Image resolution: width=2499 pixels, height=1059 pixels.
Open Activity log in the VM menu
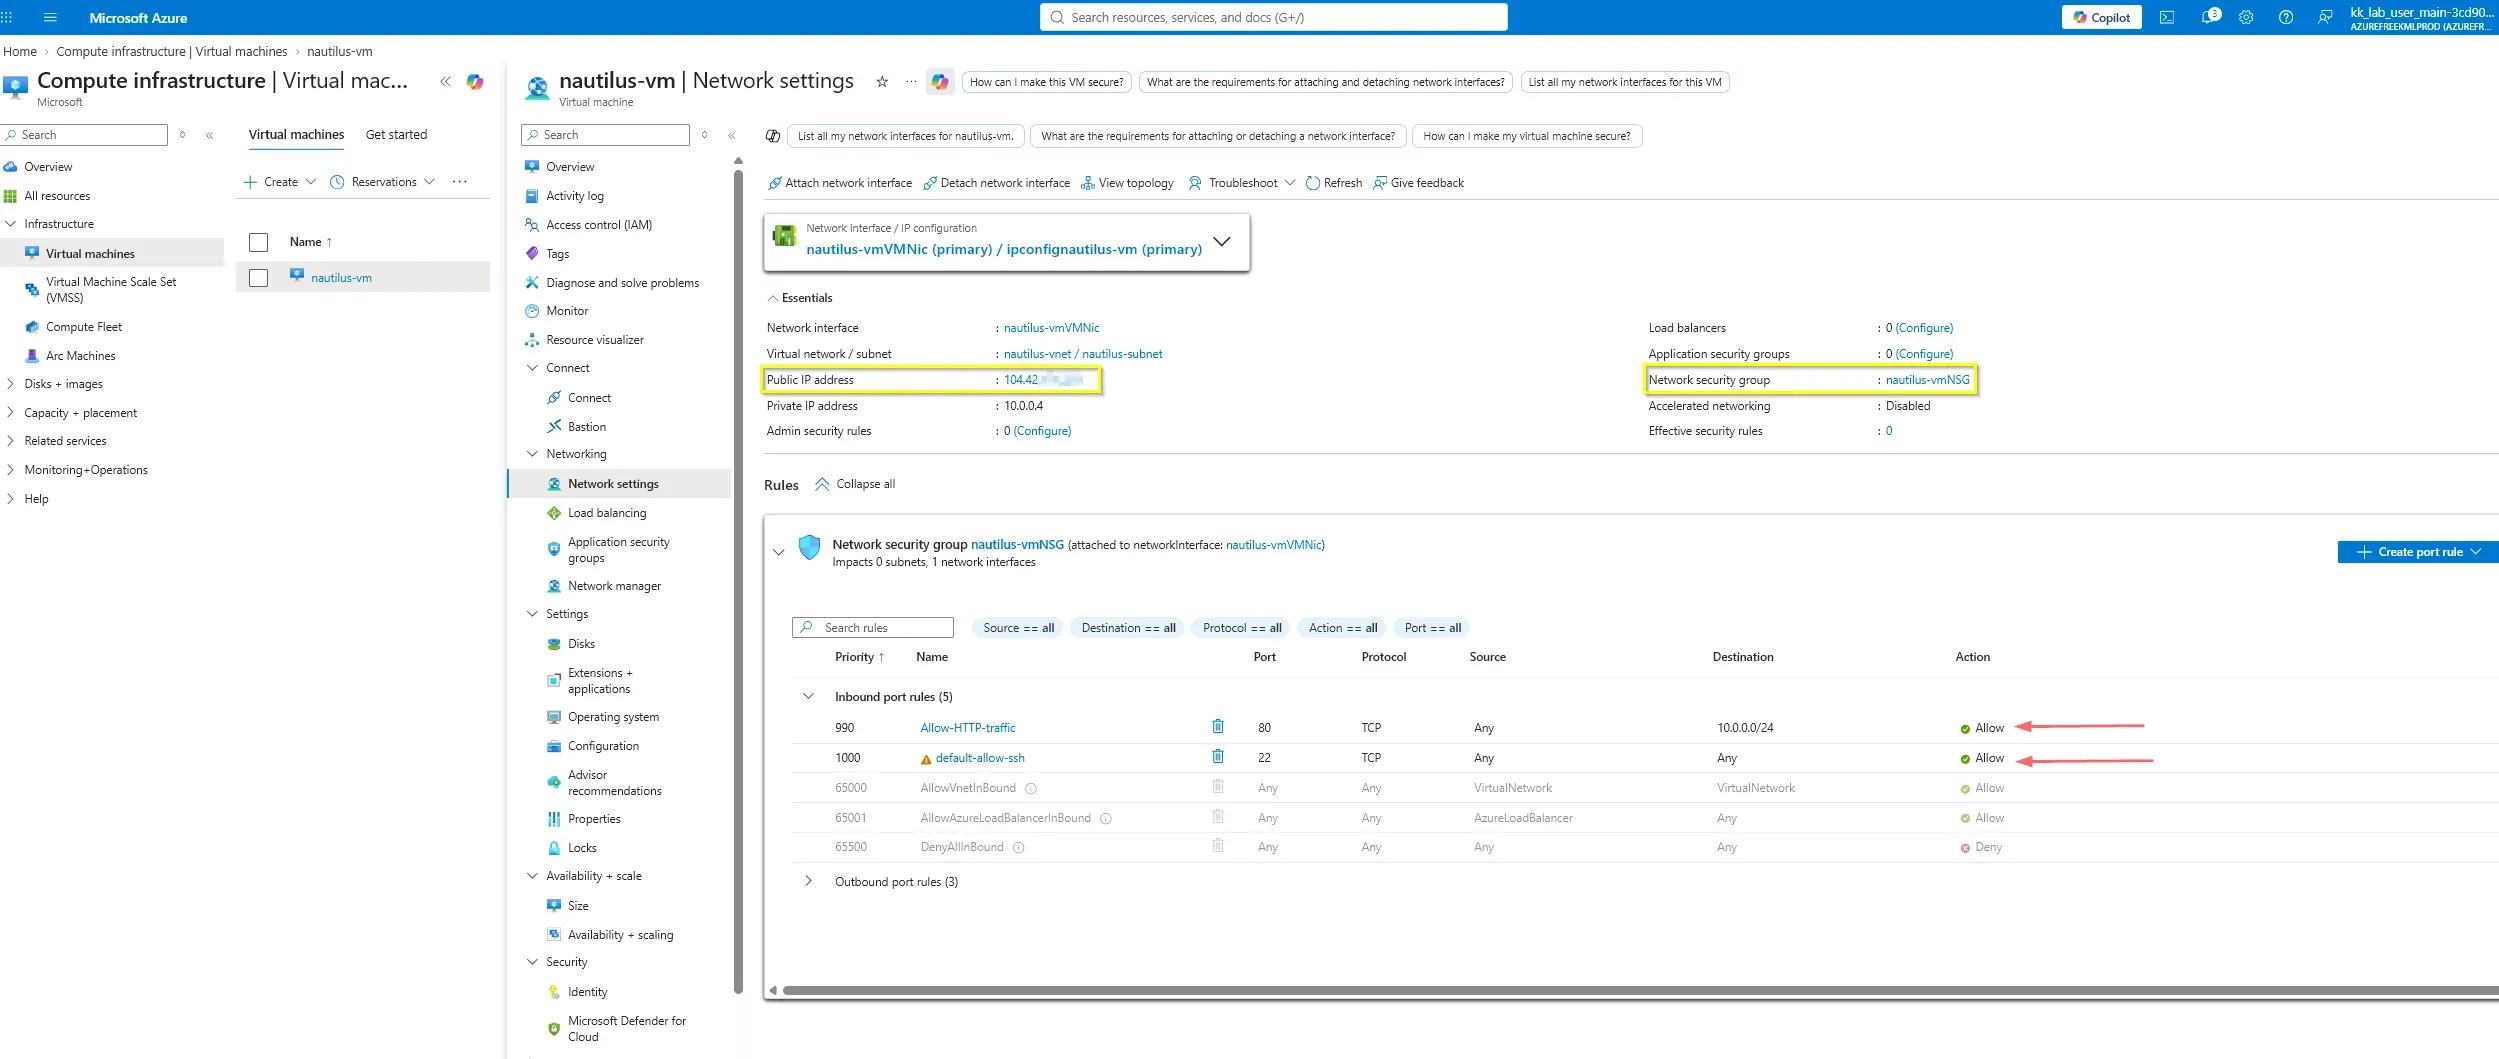(575, 196)
